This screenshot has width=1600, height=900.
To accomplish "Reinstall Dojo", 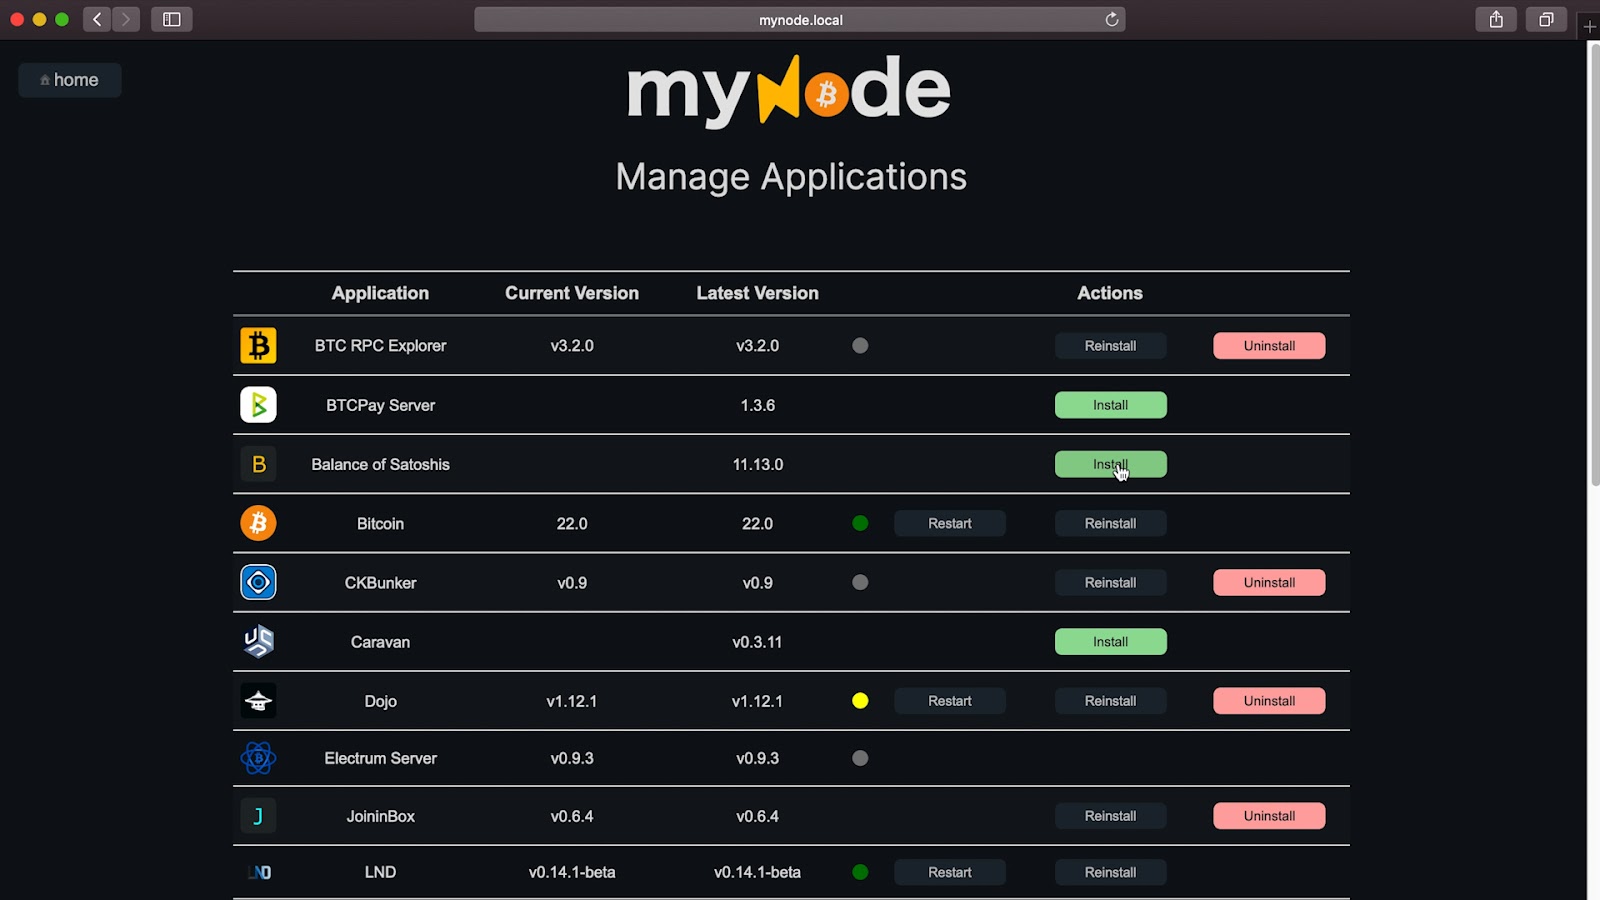I will click(x=1110, y=701).
